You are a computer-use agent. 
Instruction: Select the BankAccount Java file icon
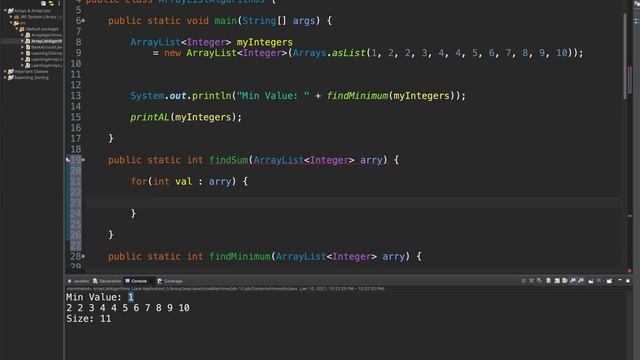click(x=27, y=47)
